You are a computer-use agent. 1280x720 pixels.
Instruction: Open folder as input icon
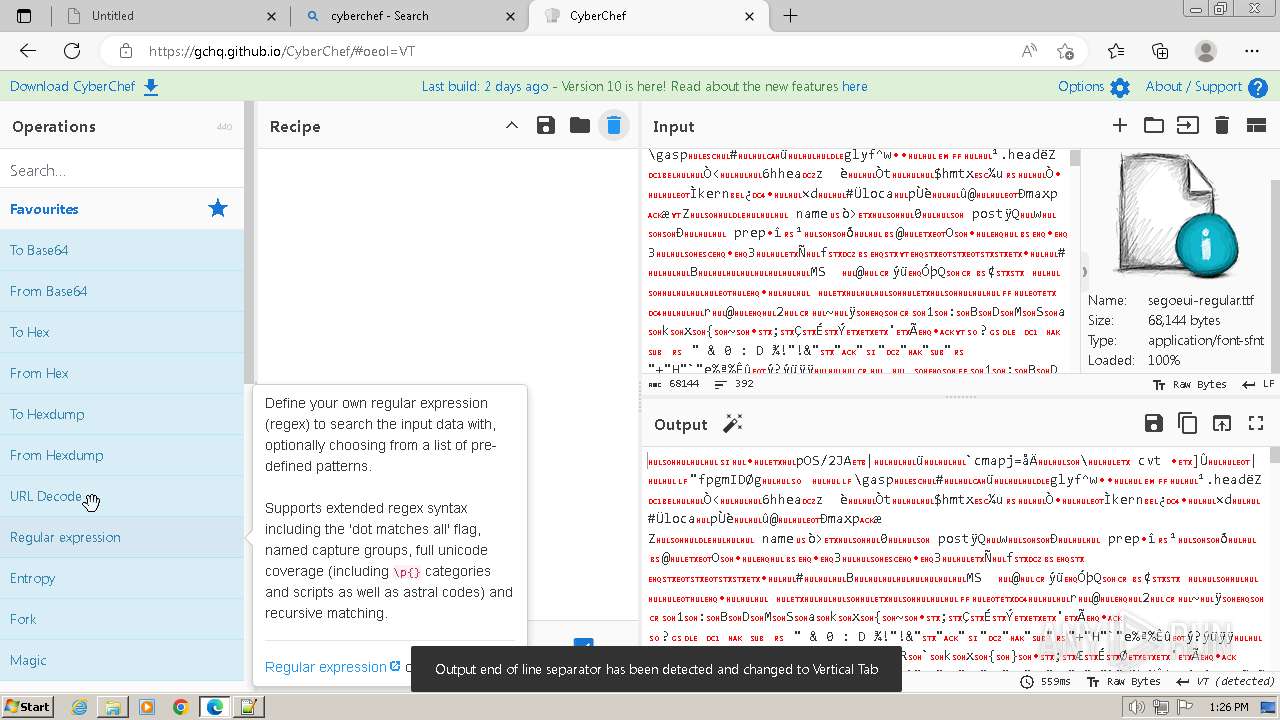(x=1154, y=125)
